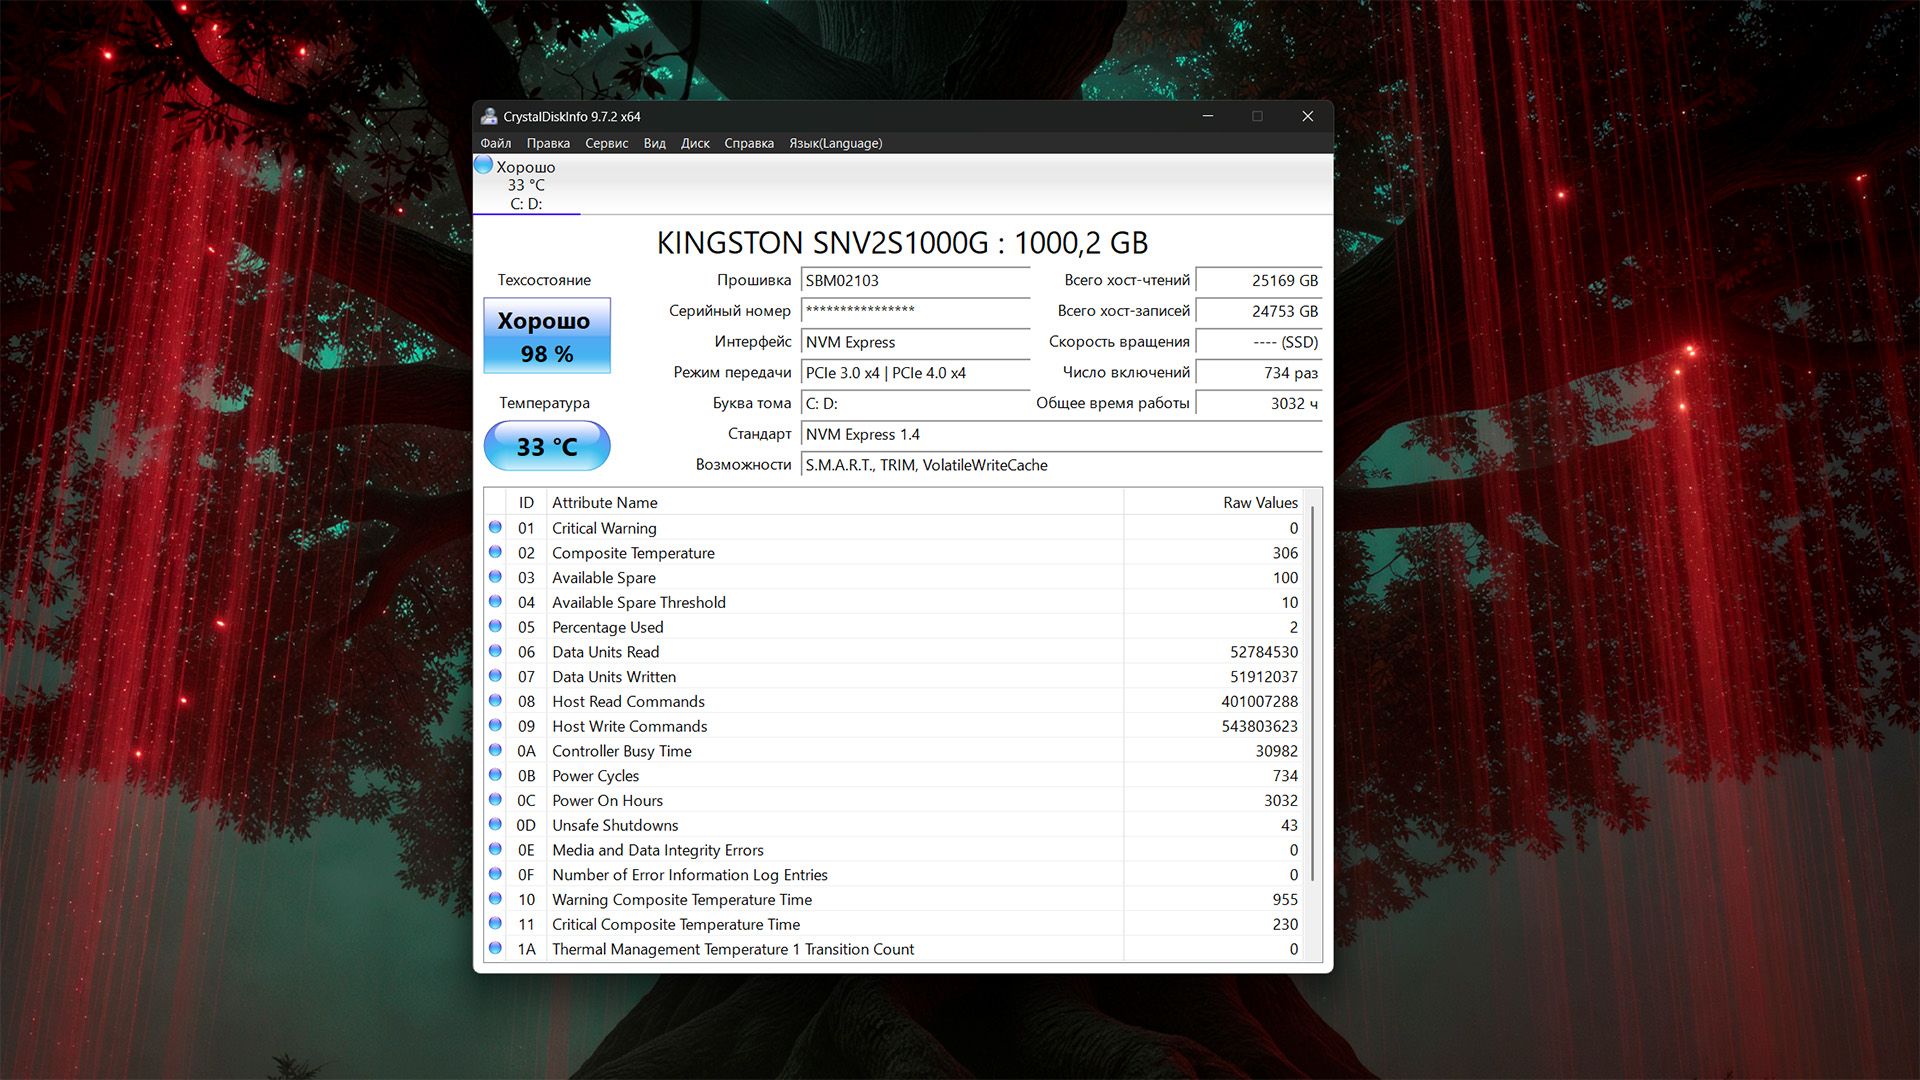
Task: Click the Хорошо 98 % health status button
Action: click(x=547, y=336)
